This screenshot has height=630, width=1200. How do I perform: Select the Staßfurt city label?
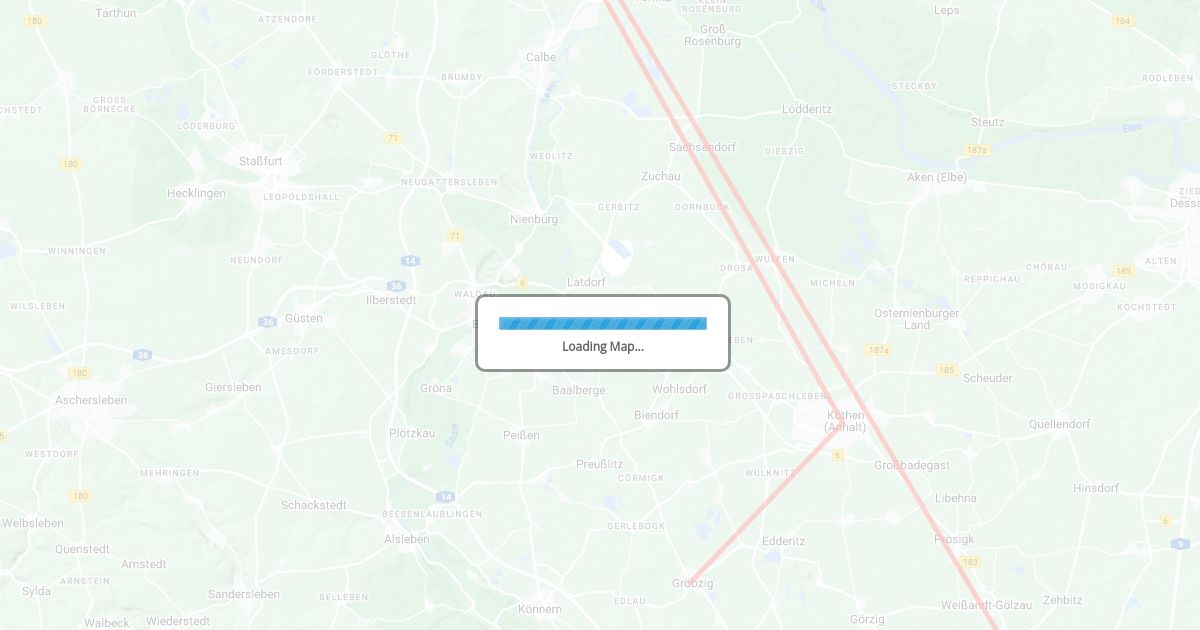point(260,161)
